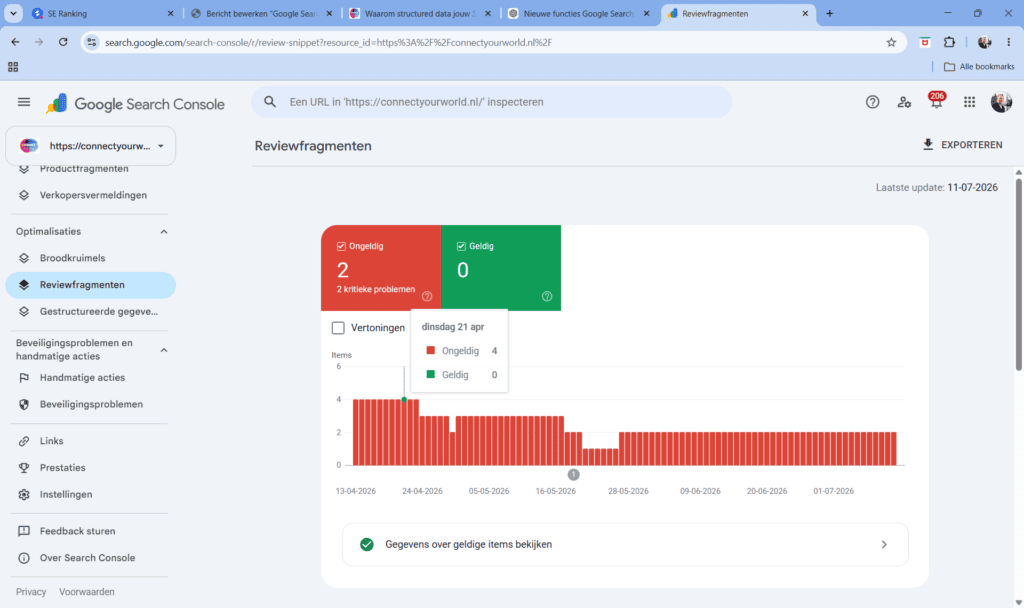Click the Prestaties trophy icon
This screenshot has width=1024, height=608.
[x=24, y=468]
